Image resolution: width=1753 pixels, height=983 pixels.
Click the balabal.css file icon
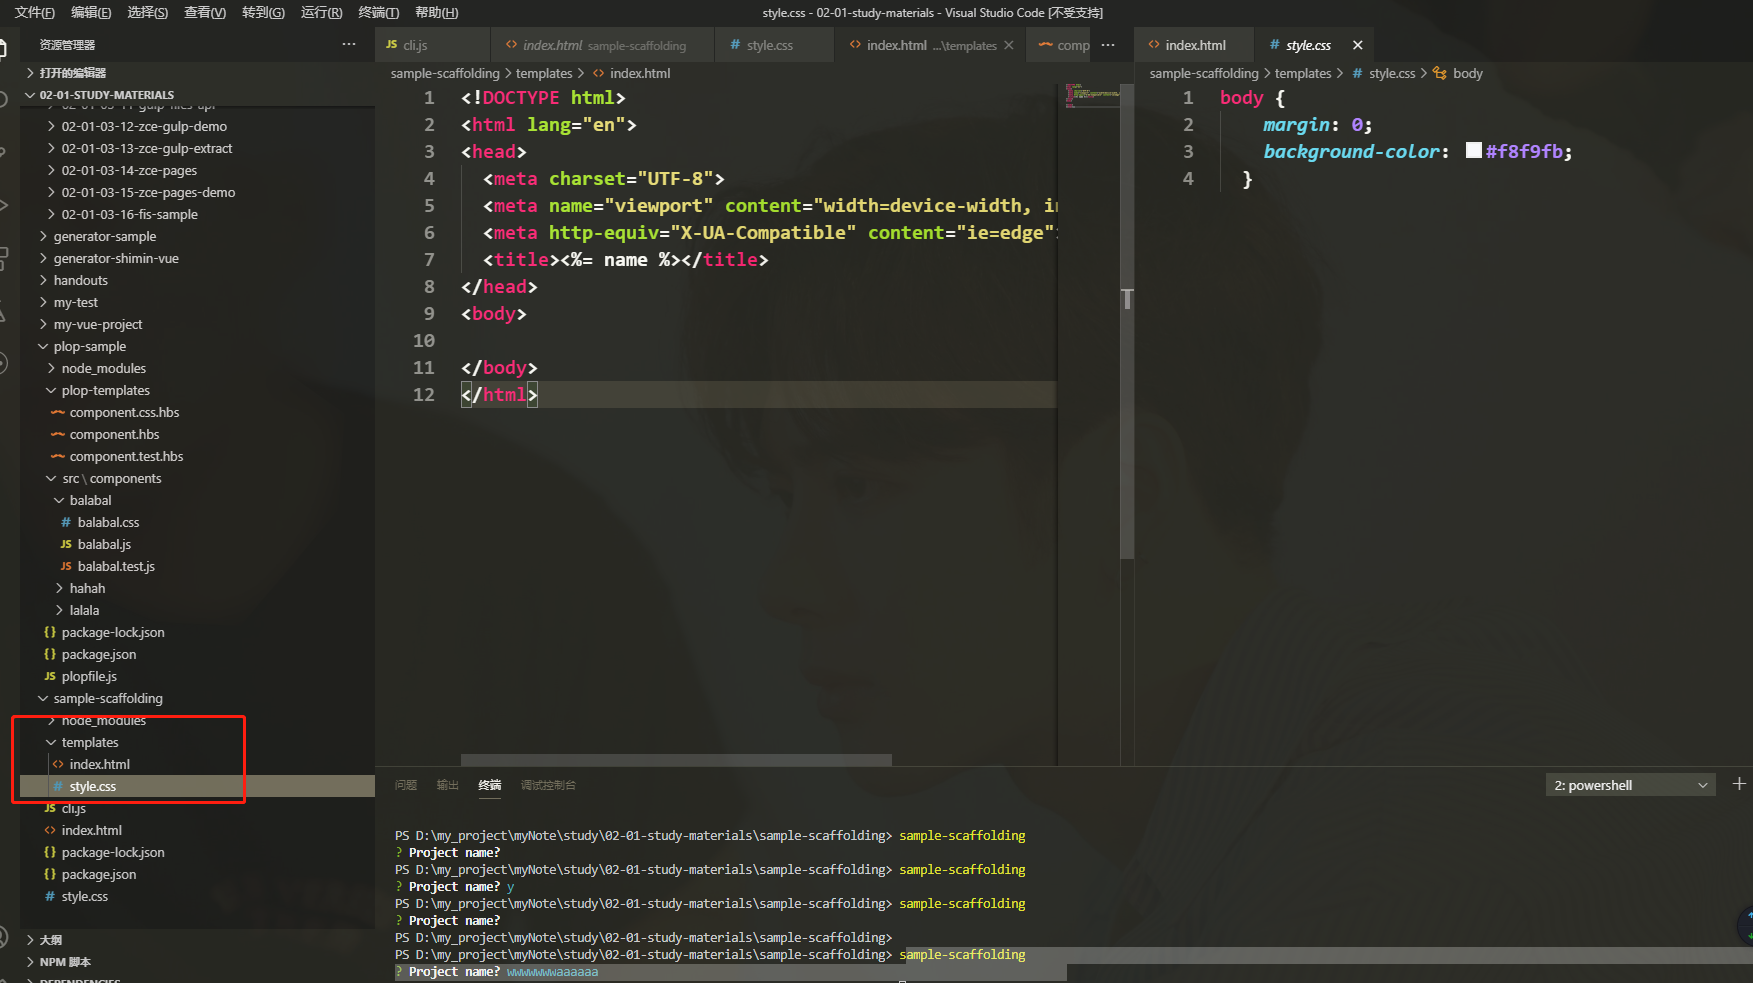[66, 522]
